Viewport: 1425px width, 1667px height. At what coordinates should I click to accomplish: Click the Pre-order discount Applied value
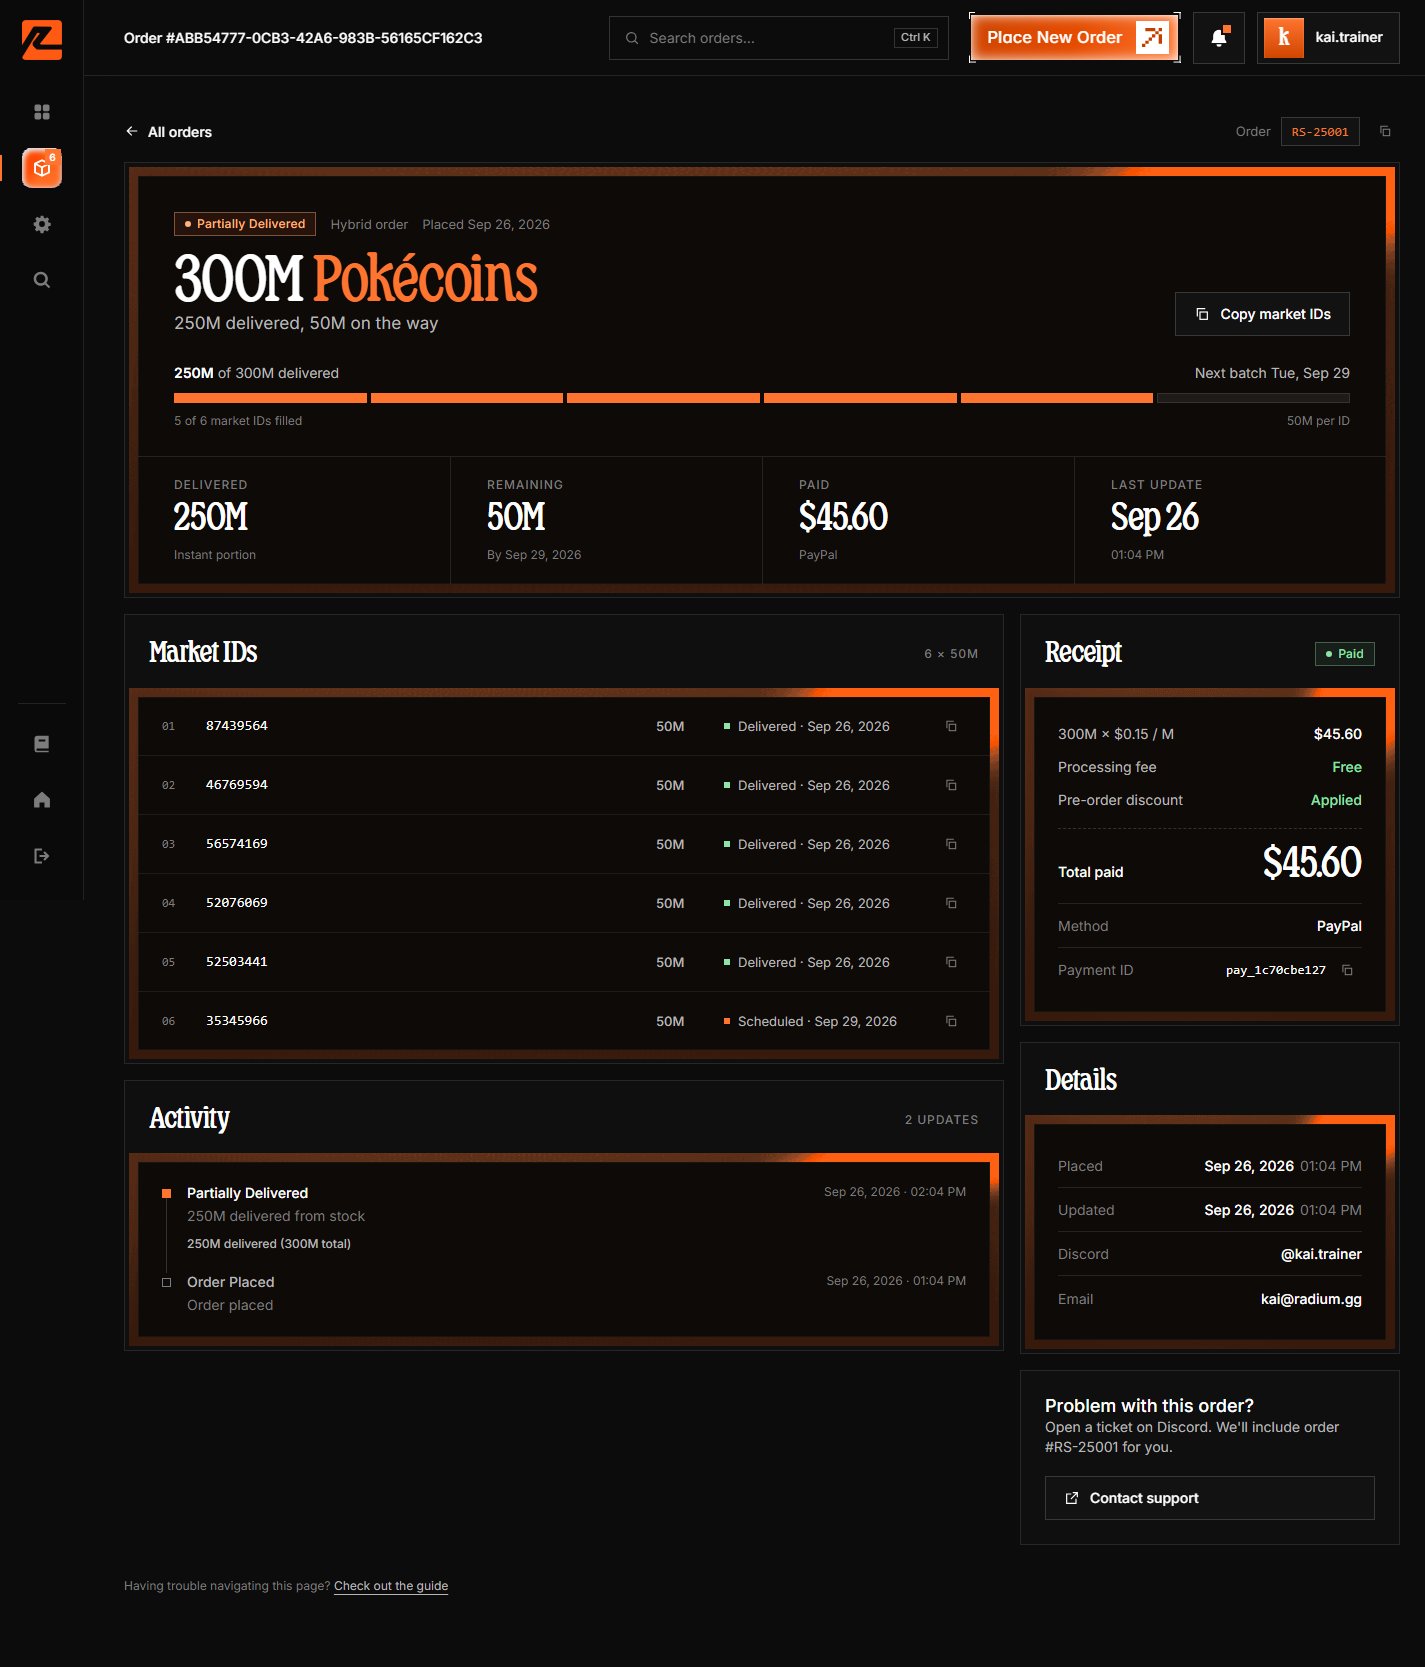[x=1336, y=800]
